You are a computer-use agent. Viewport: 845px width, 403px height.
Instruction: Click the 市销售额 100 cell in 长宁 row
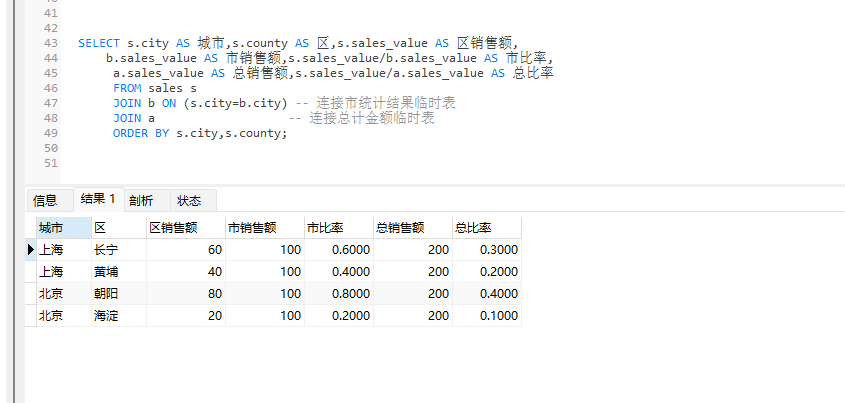pyautogui.click(x=265, y=250)
